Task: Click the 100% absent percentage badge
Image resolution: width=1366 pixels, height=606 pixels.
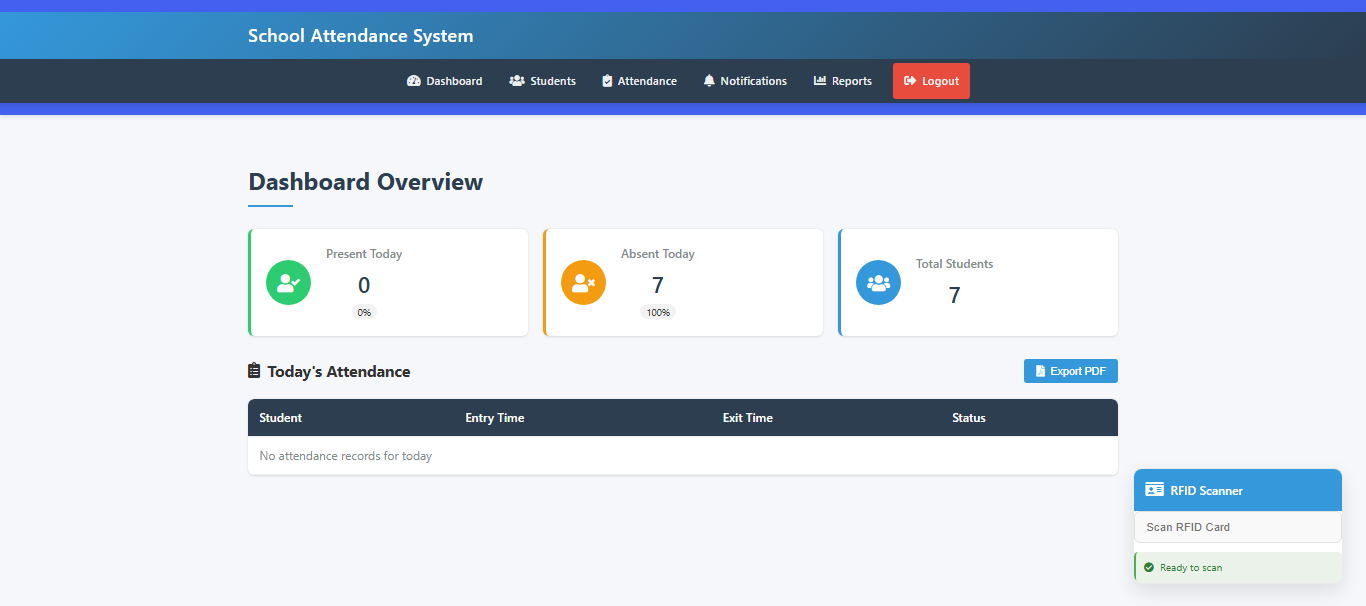Action: point(658,312)
